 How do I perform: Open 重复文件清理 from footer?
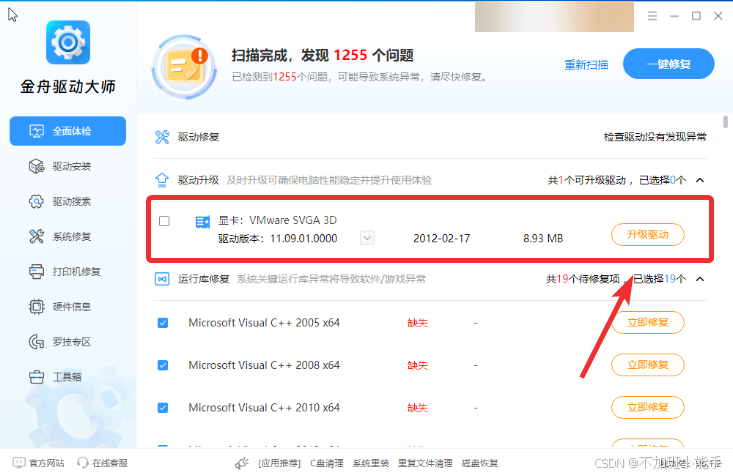[x=425, y=463]
